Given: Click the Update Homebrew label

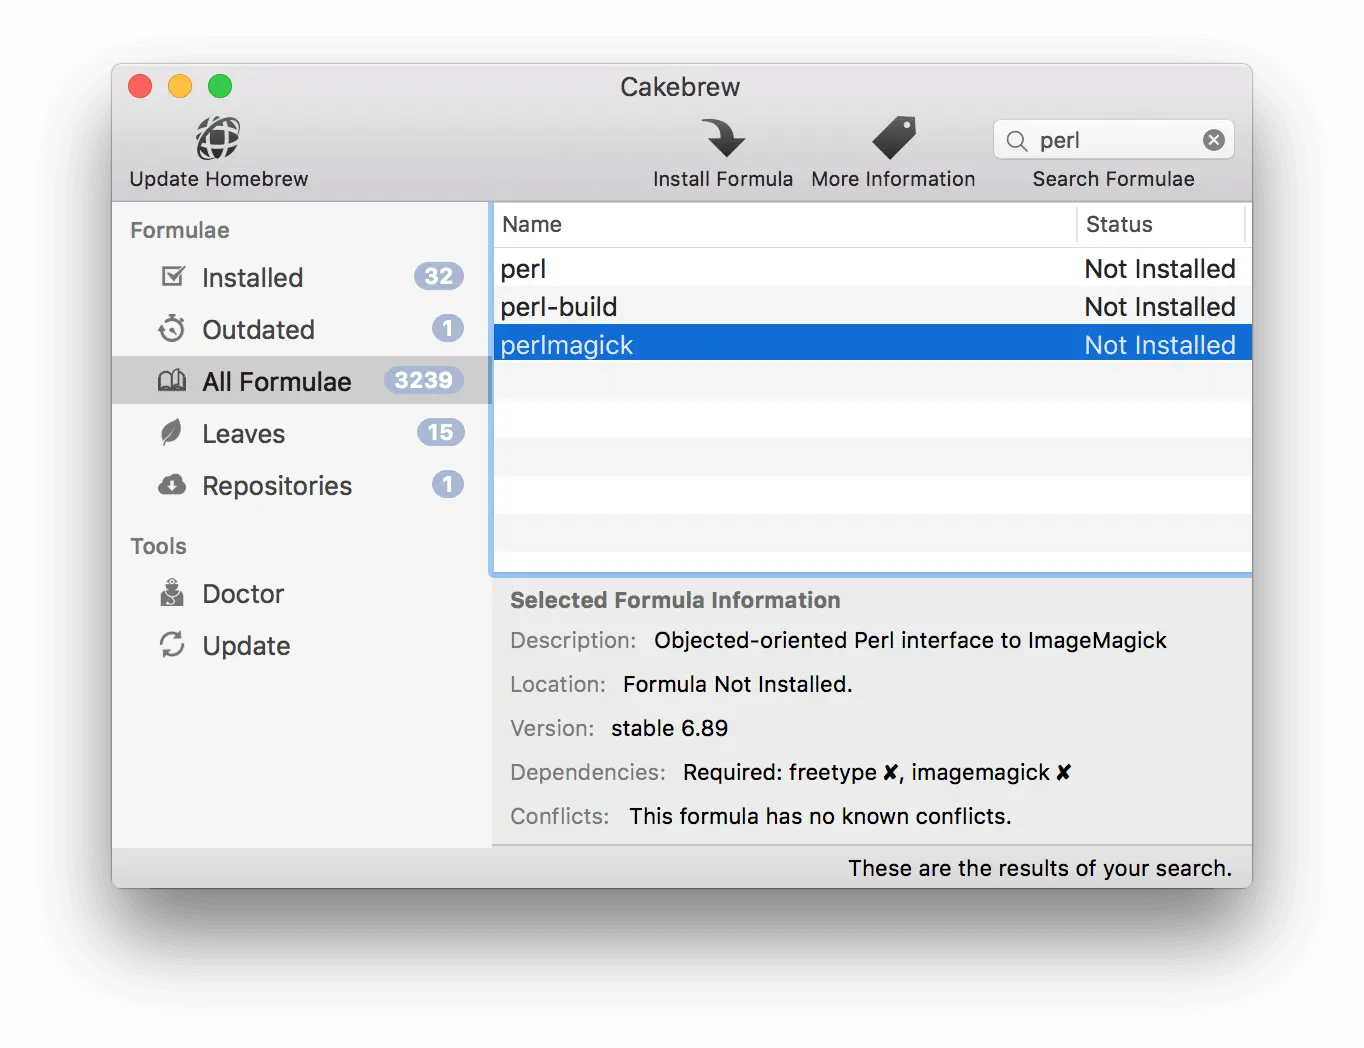Looking at the screenshot, I should (x=219, y=179).
